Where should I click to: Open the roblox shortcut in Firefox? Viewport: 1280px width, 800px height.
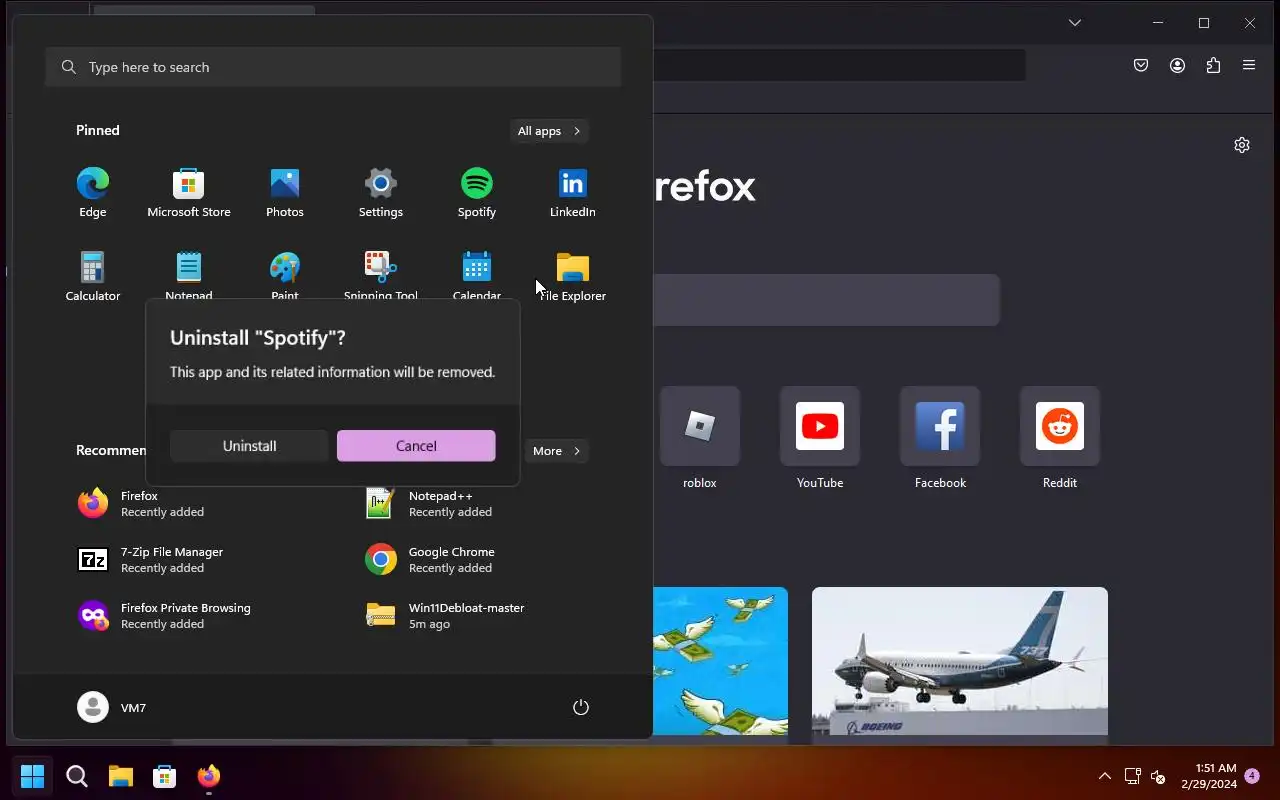[700, 439]
